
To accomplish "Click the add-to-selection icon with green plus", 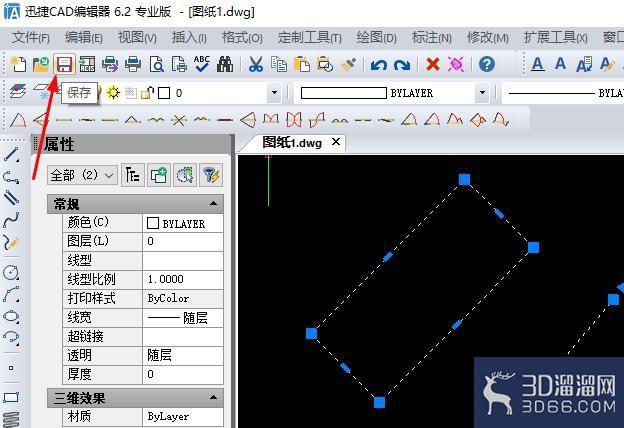I will pyautogui.click(x=158, y=175).
